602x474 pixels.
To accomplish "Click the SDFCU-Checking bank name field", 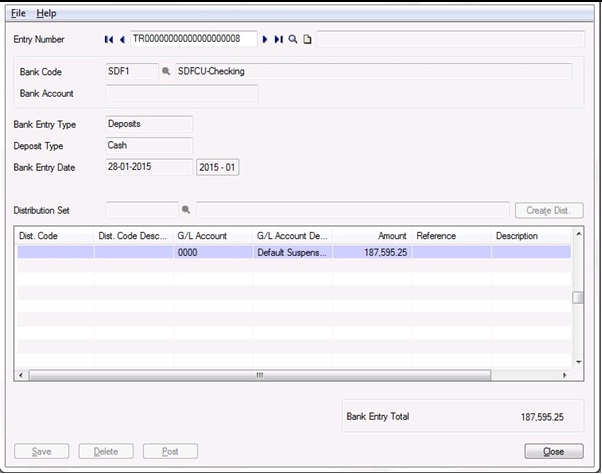I will point(374,71).
